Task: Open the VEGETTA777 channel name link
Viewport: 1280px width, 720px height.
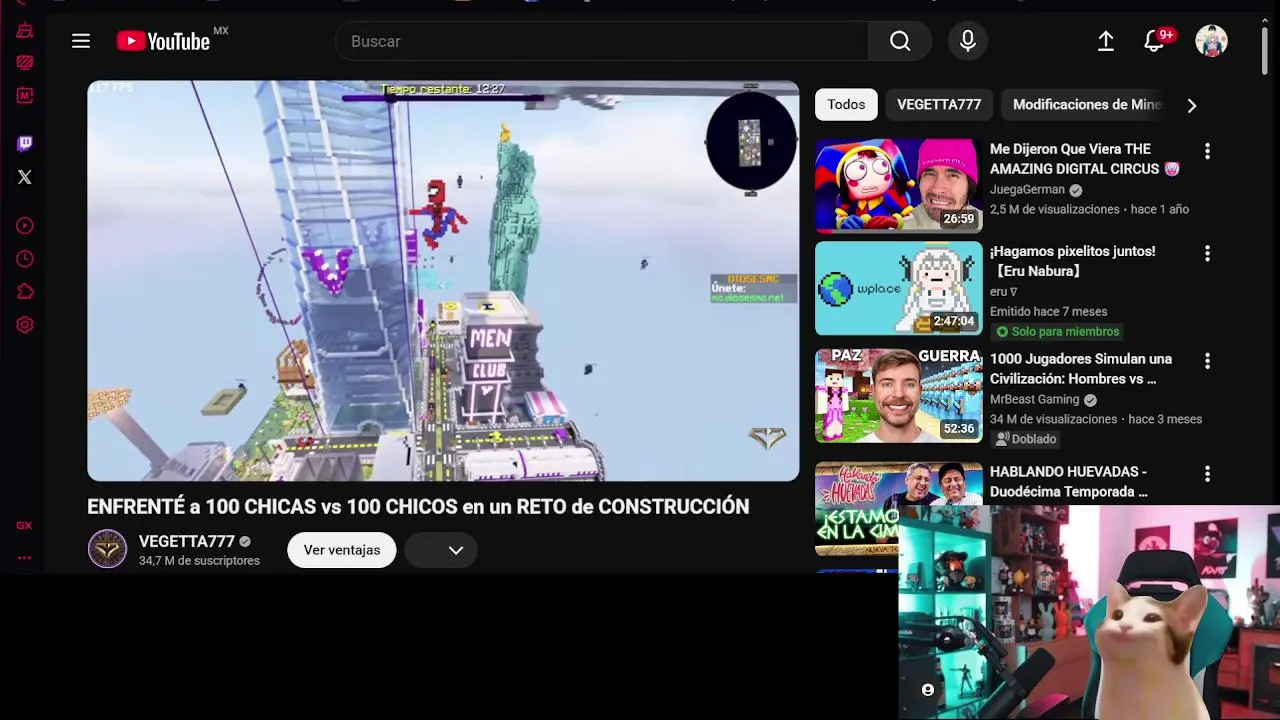Action: pos(187,541)
